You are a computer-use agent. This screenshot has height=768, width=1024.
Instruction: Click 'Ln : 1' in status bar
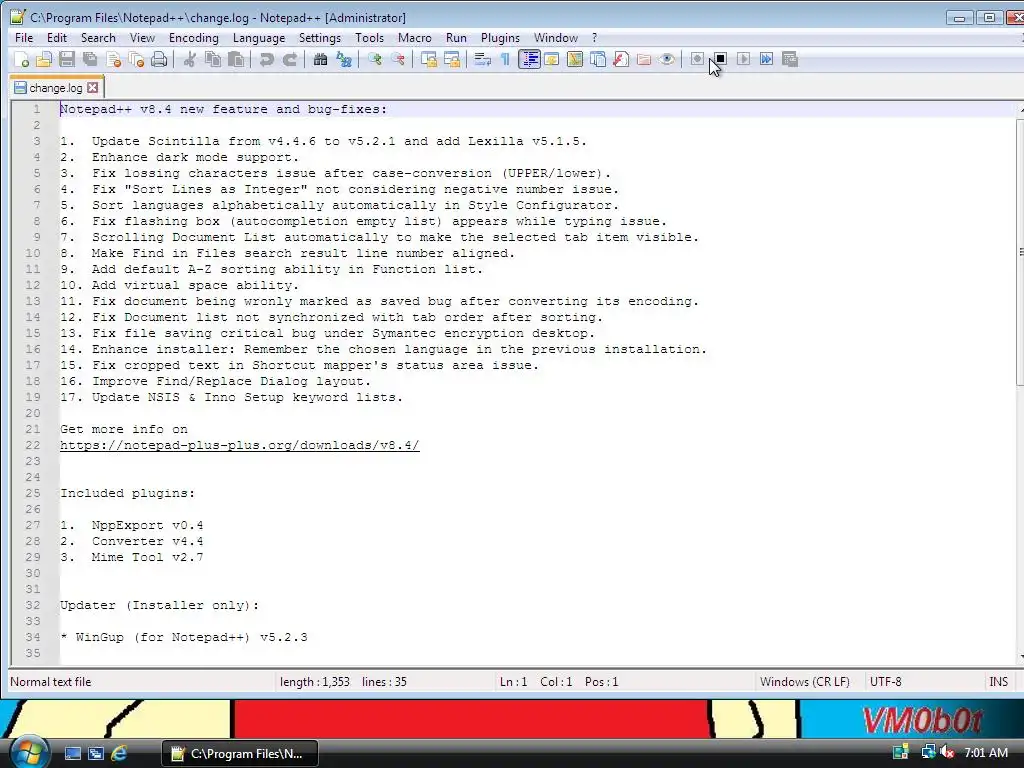tap(513, 682)
